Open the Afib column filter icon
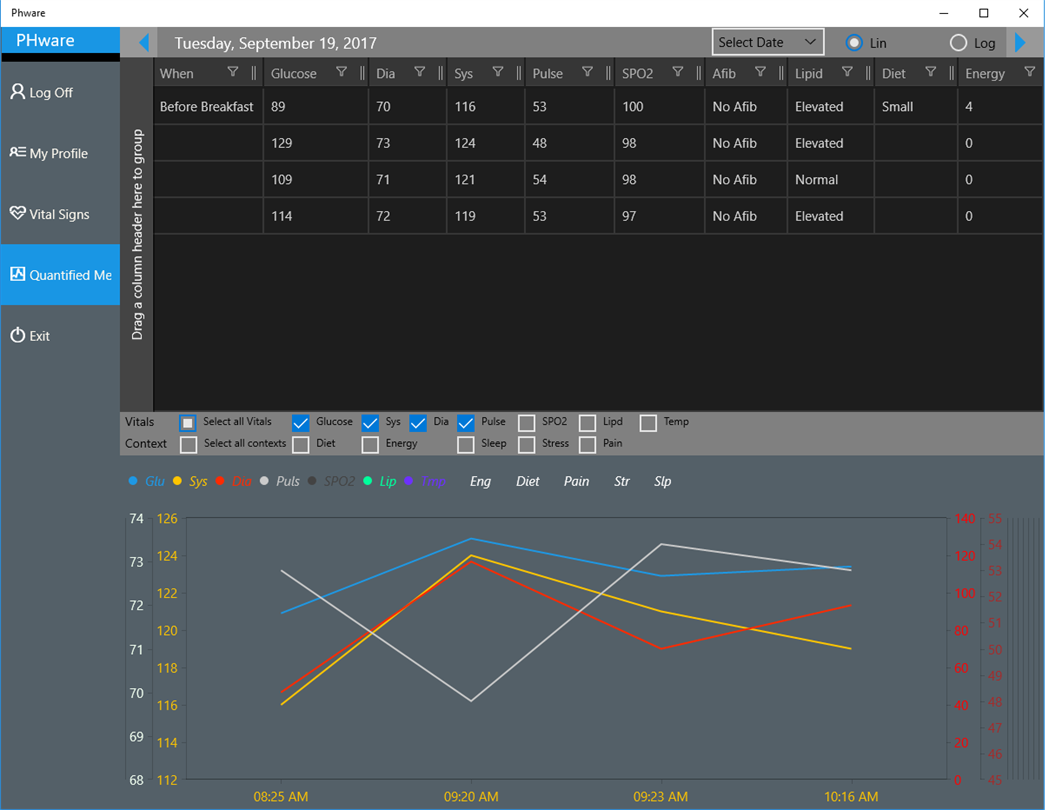 760,72
